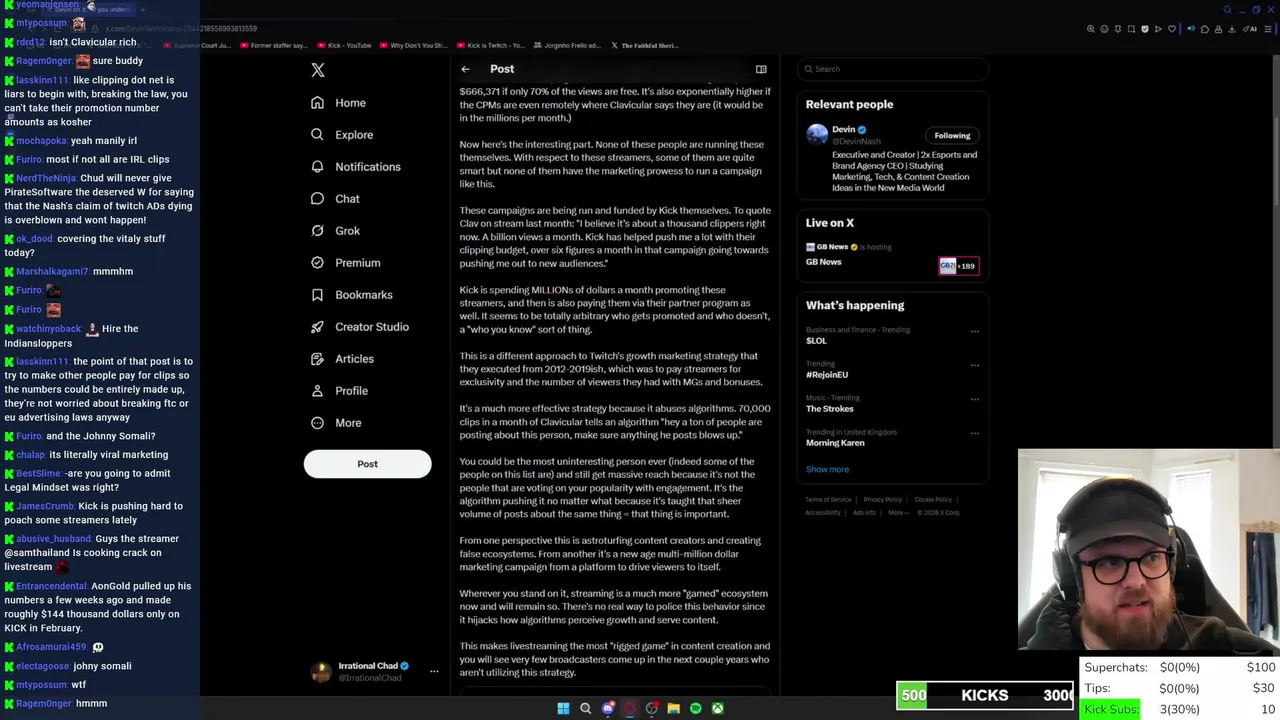Click the browser address bar URL
The width and height of the screenshot is (1280, 720).
pyautogui.click(x=180, y=28)
